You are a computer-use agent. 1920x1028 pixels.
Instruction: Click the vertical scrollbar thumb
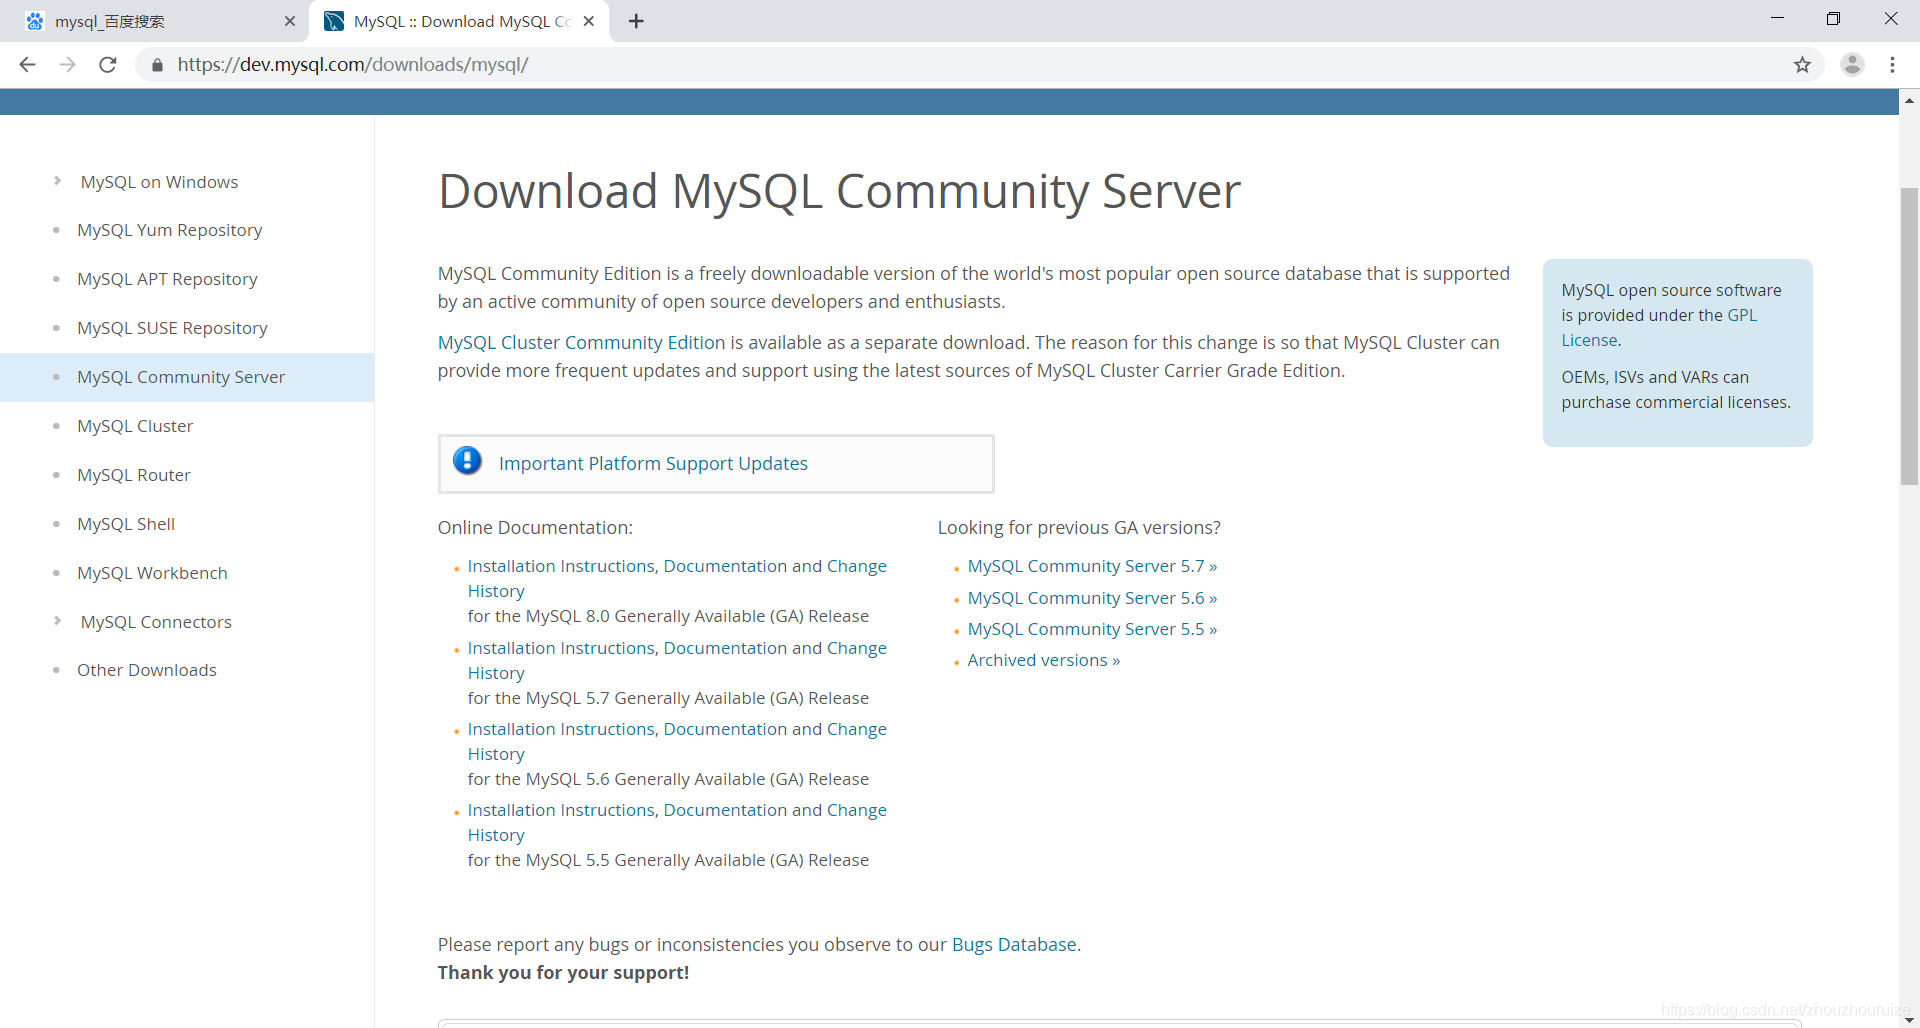point(1909,336)
